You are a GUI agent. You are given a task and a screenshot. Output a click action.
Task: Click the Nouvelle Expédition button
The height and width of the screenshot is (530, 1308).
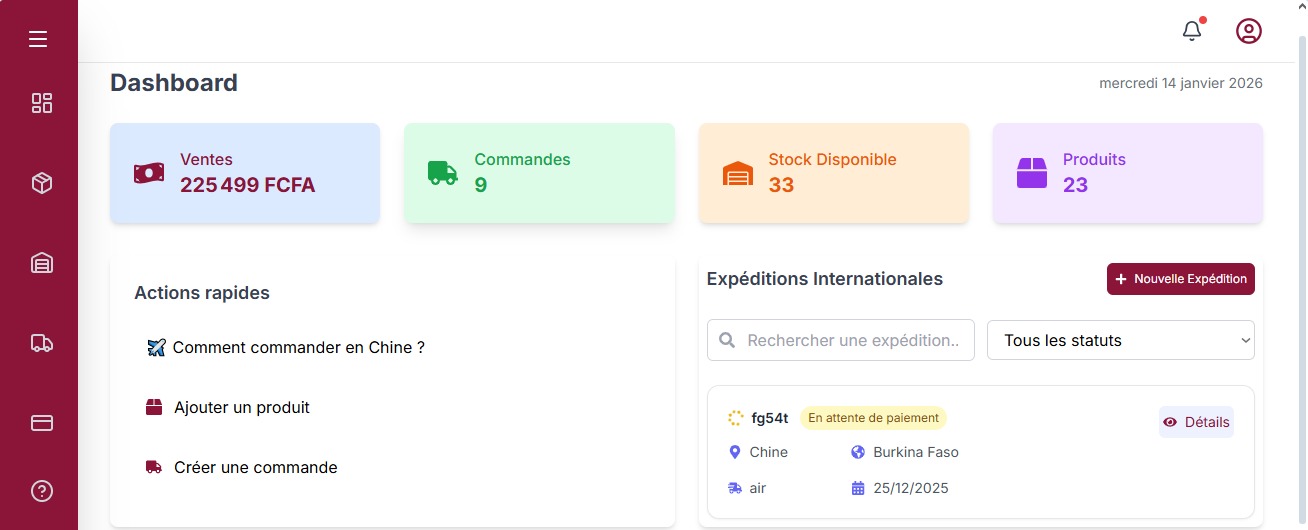point(1180,279)
